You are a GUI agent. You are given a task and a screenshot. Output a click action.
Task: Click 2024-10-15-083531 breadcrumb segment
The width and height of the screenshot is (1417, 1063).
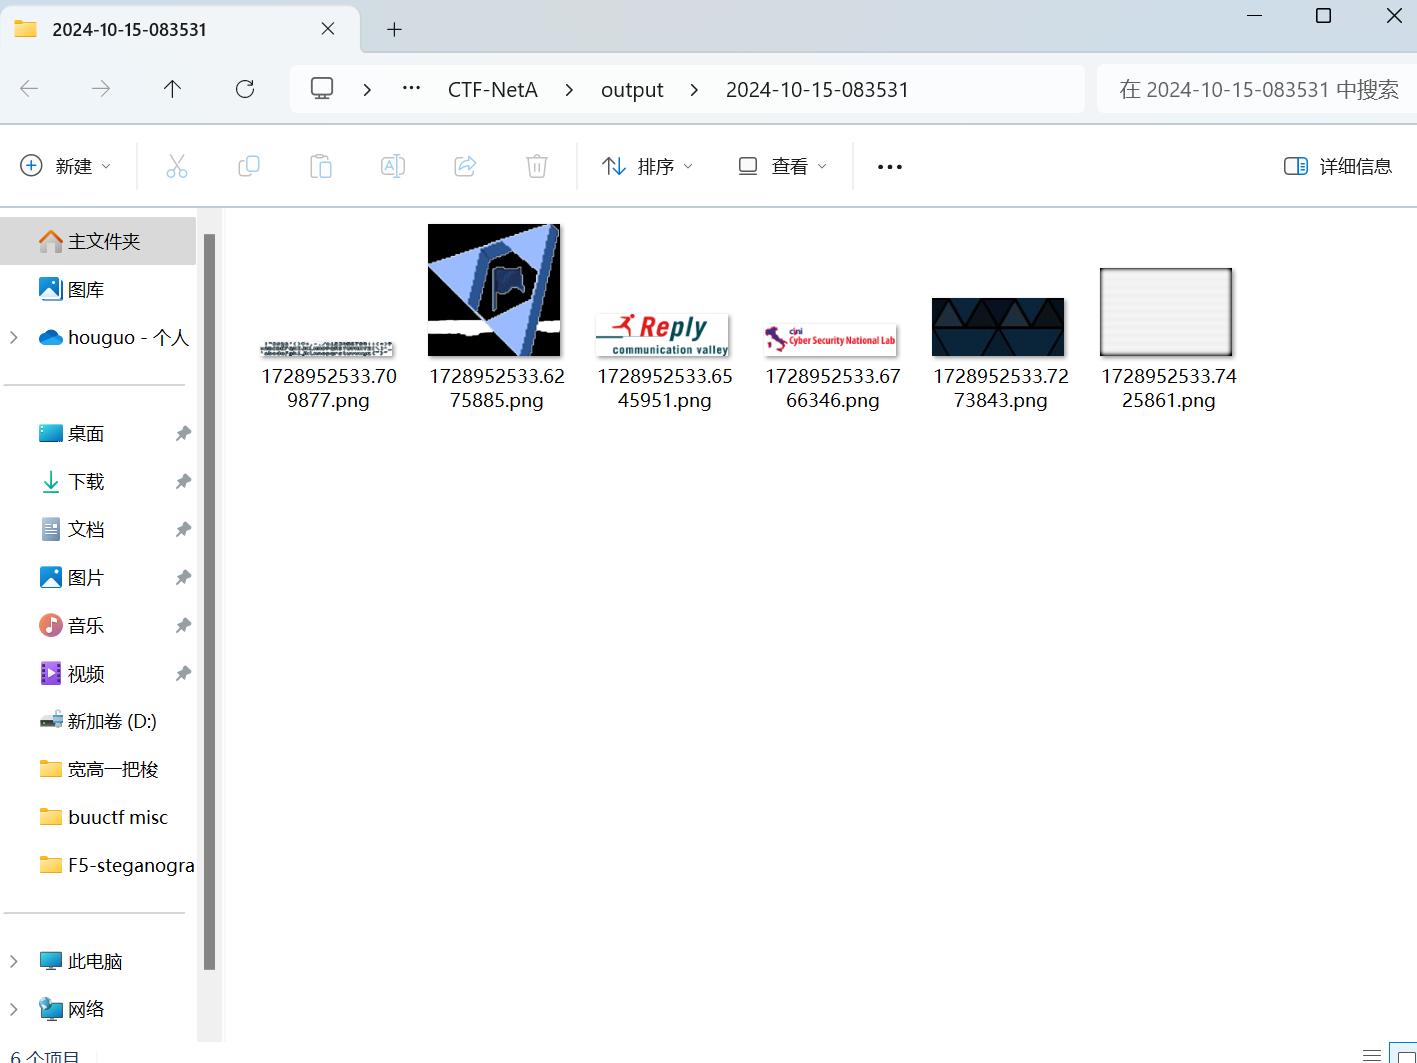[817, 89]
